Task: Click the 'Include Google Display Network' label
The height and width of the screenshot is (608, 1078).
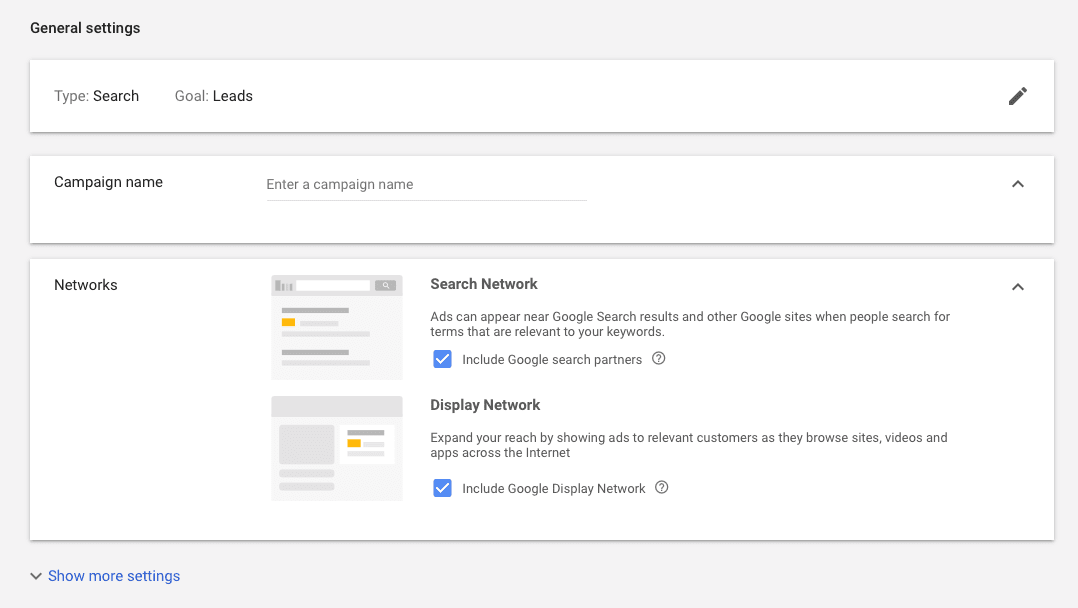Action: click(x=553, y=489)
